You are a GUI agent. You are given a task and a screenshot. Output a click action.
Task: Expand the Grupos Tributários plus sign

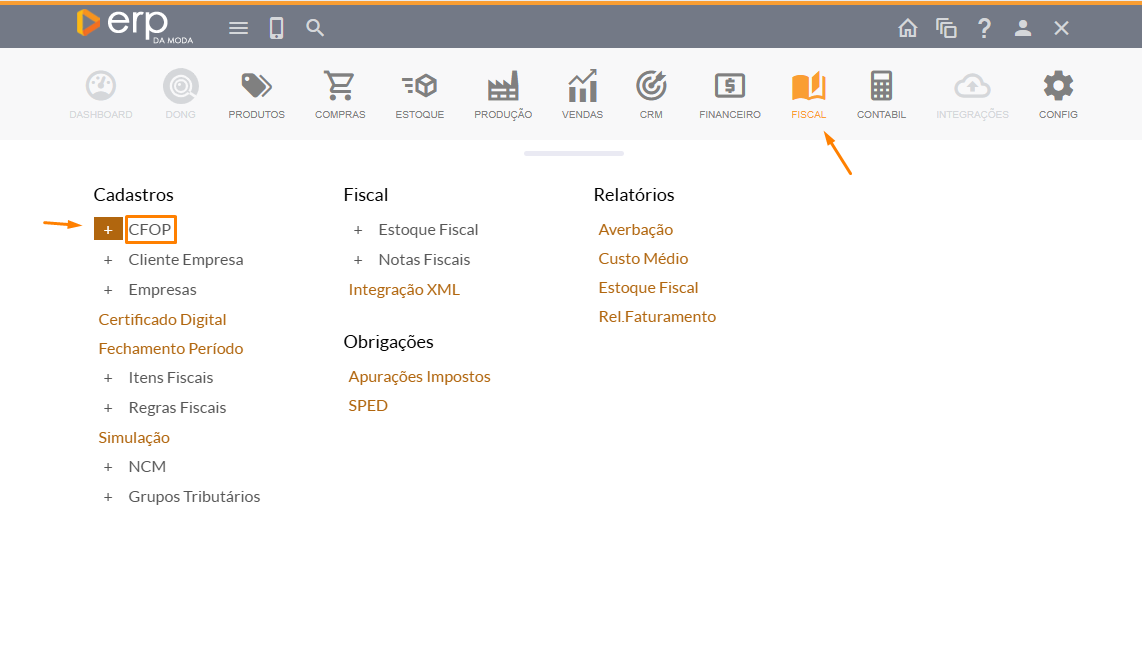108,497
